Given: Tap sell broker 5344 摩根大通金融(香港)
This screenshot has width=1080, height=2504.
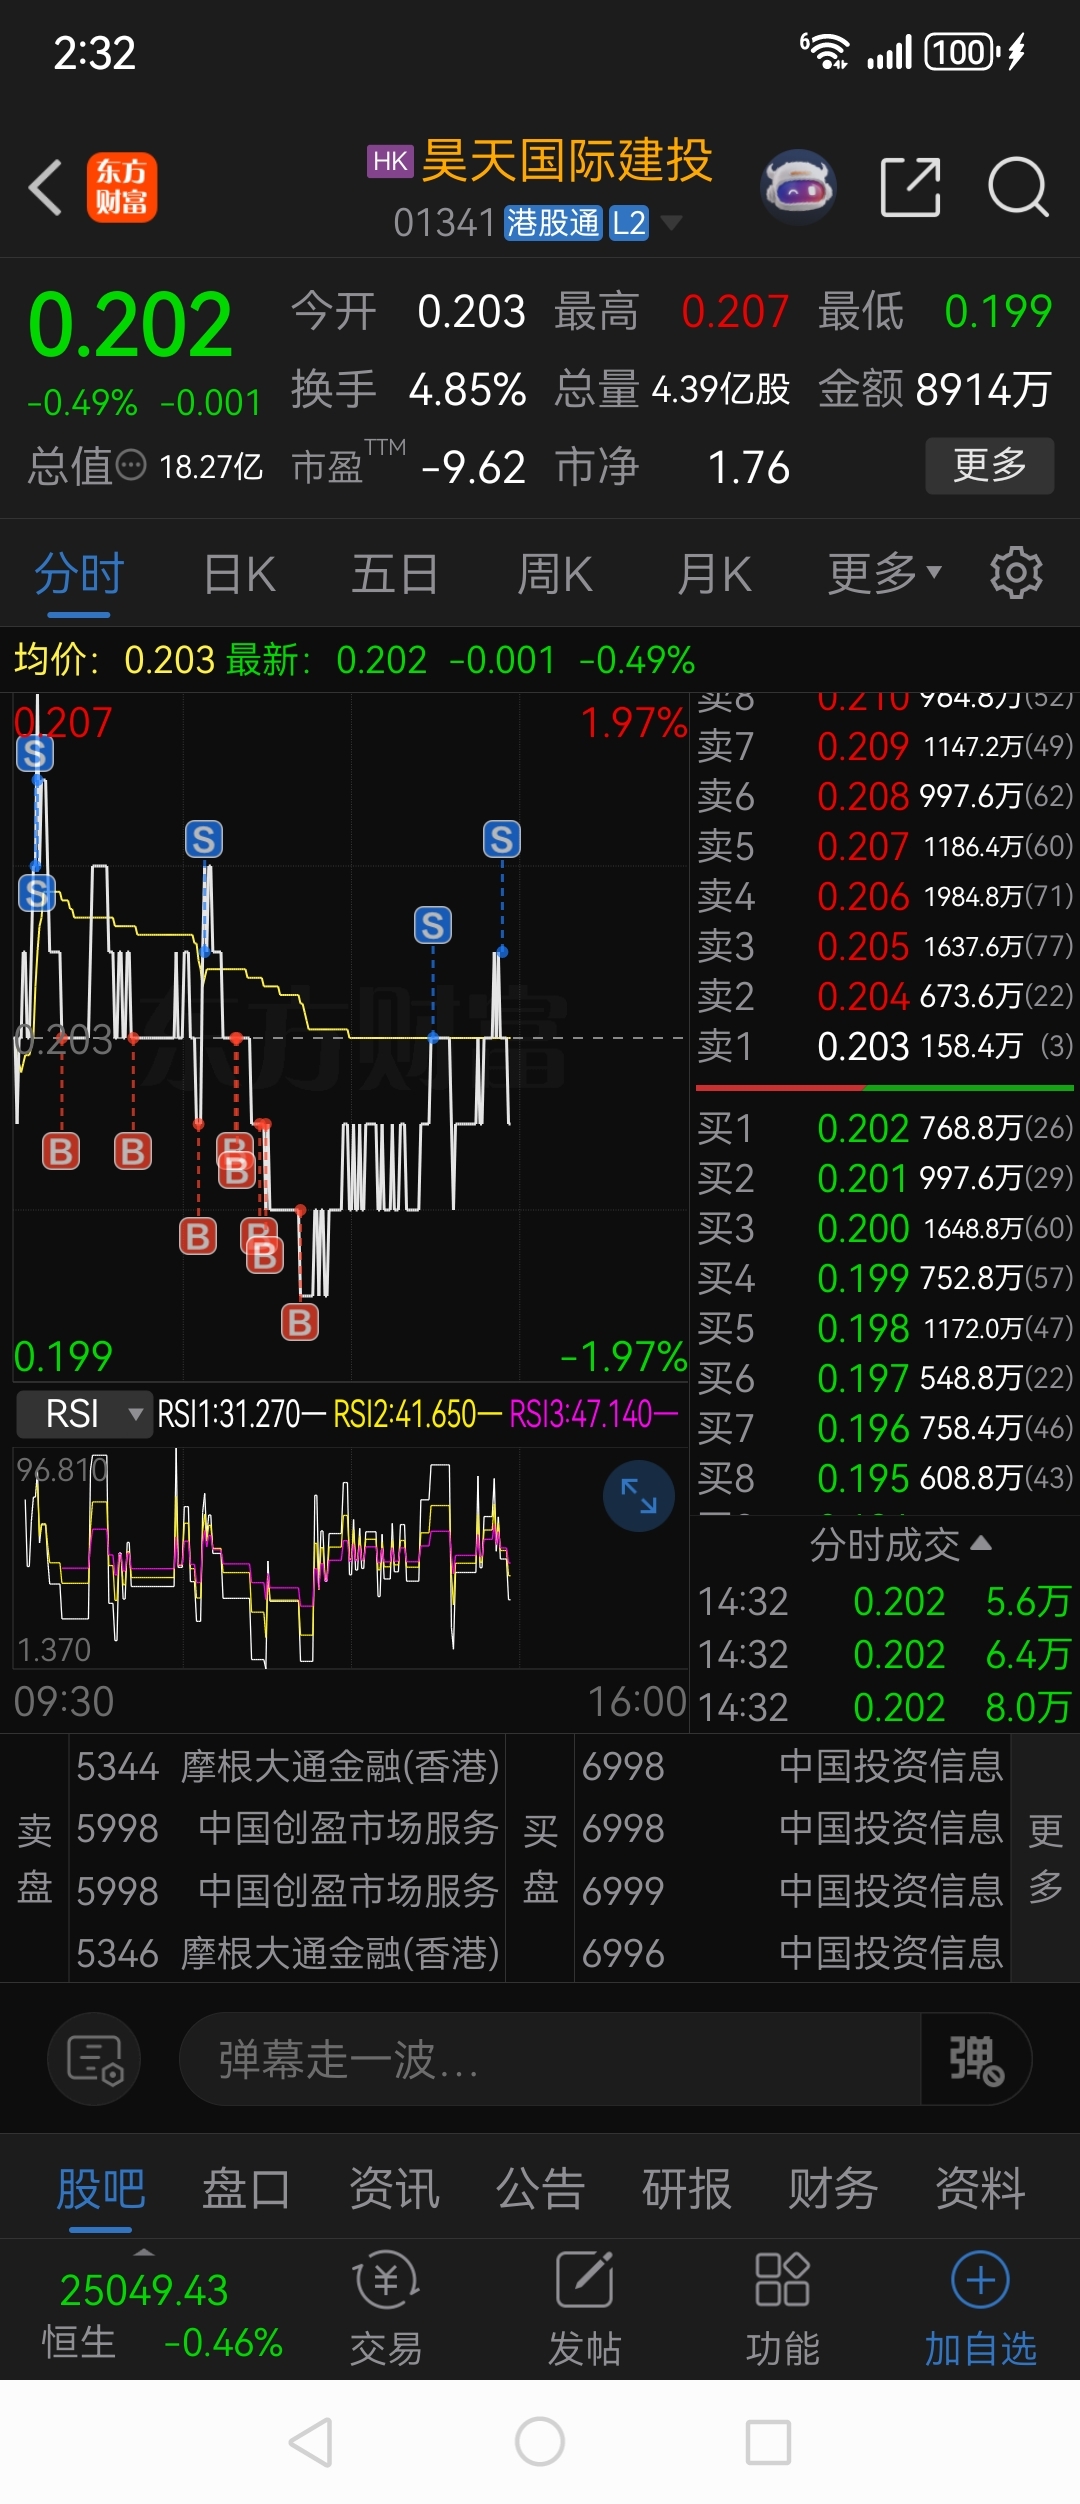Looking at the screenshot, I should pos(288,1766).
